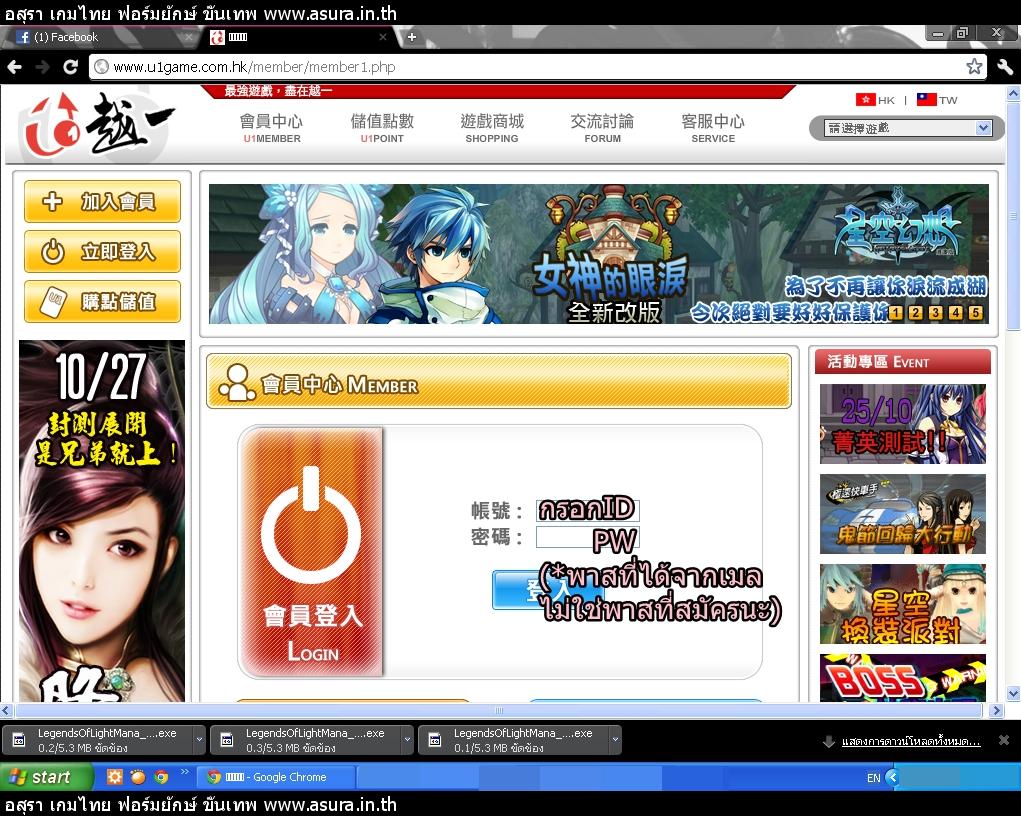Screen dimensions: 1021x816
Task: Open options for the first LegendsOfLightMana download
Action: pyautogui.click(x=199, y=740)
